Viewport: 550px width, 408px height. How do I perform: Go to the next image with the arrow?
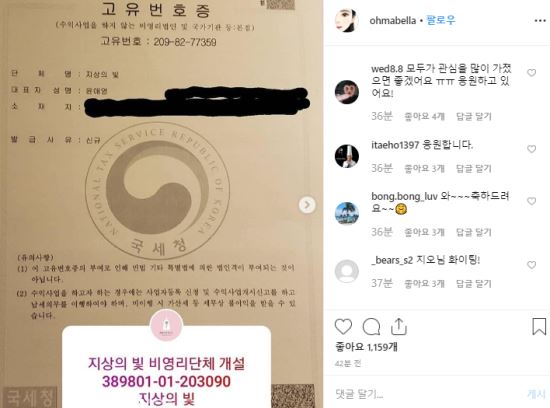click(307, 205)
